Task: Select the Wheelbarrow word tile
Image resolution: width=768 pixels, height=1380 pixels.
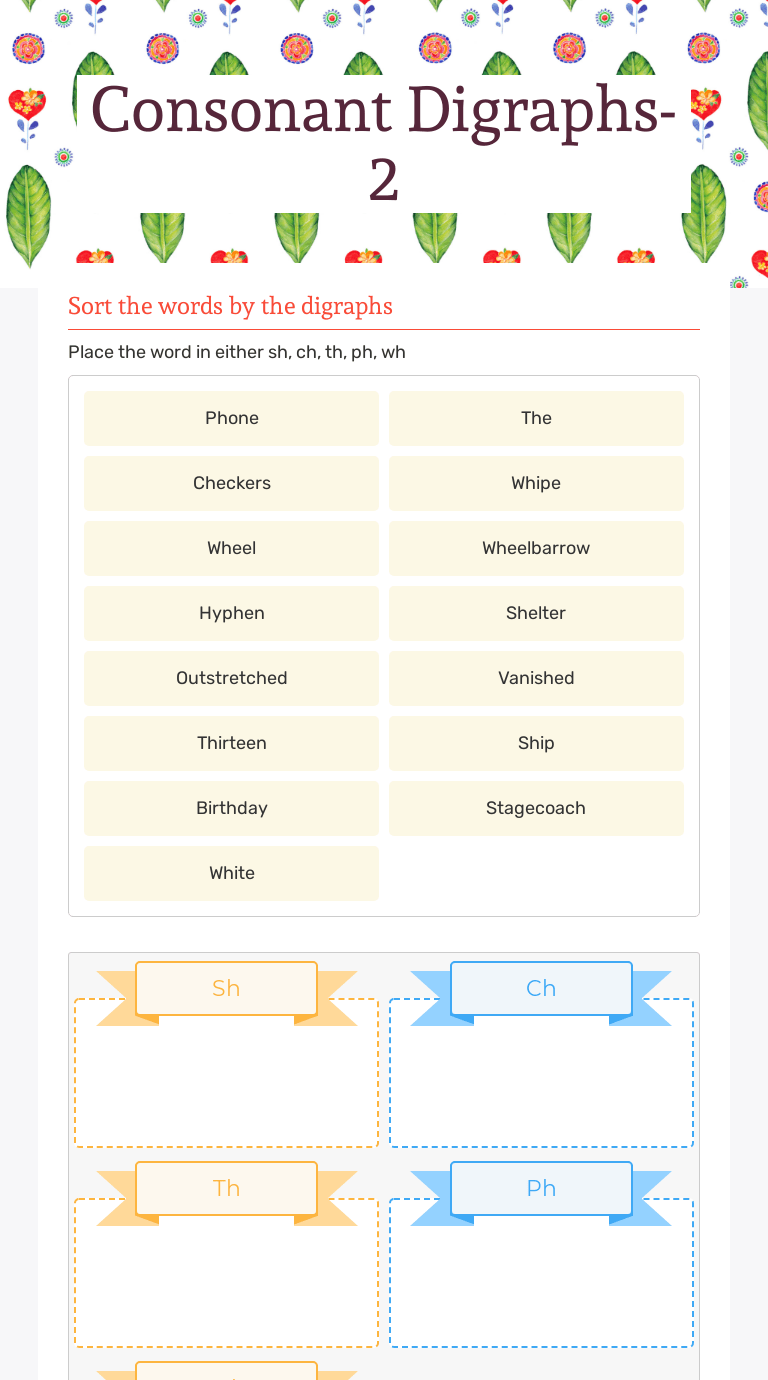Action: point(536,548)
